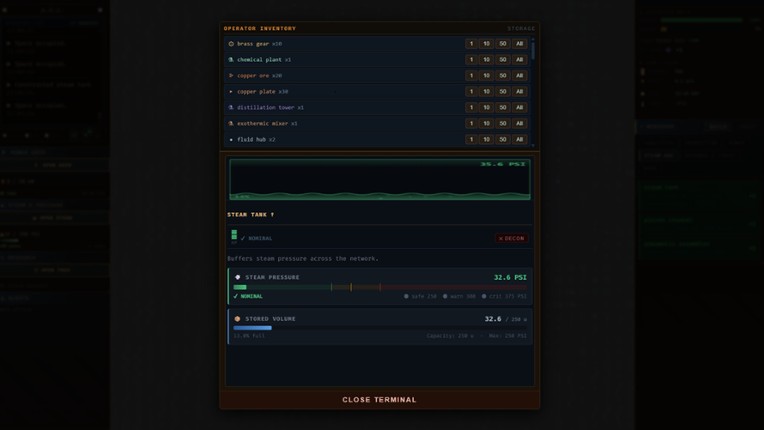Click the brass gear item icon
The image size is (764, 430).
click(231, 44)
